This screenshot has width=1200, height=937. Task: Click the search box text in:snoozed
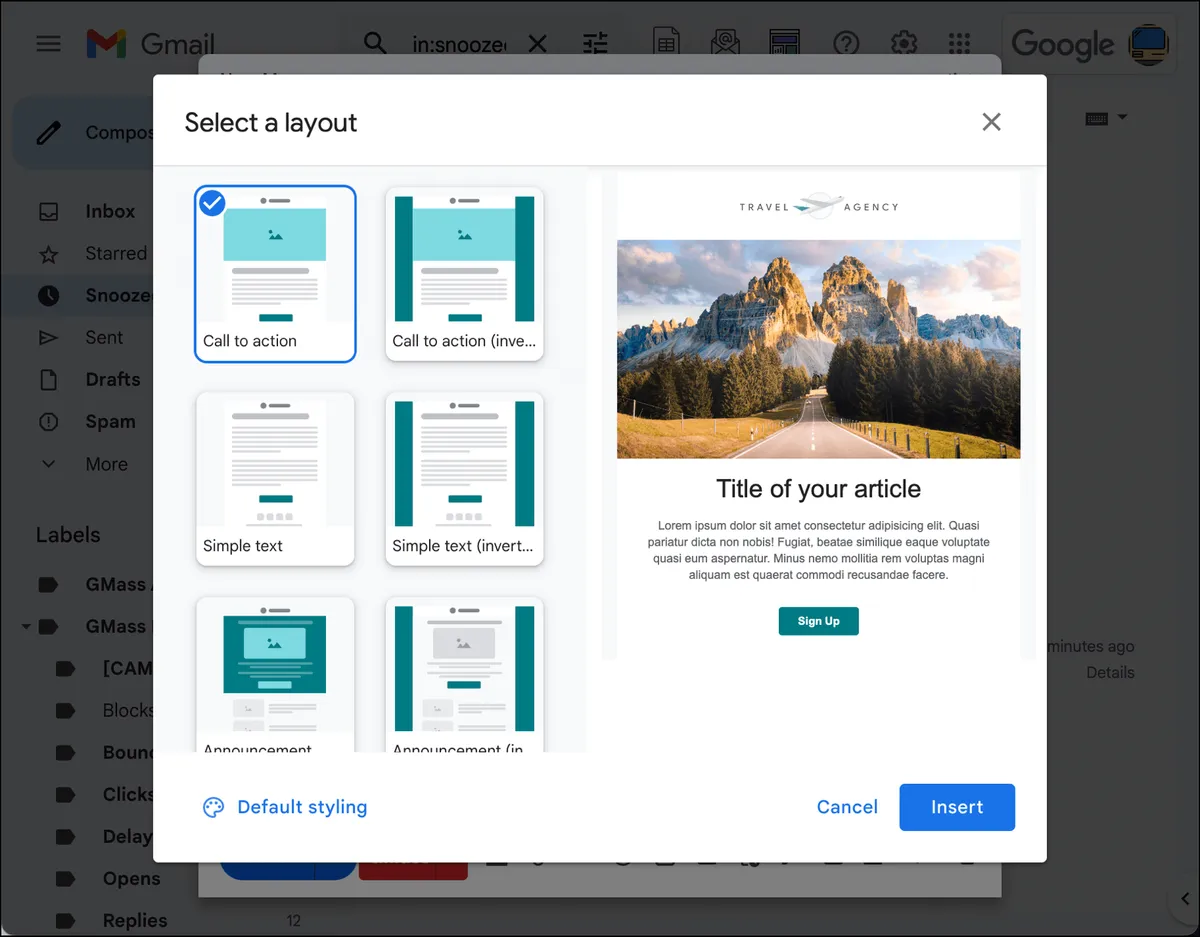[x=459, y=44]
